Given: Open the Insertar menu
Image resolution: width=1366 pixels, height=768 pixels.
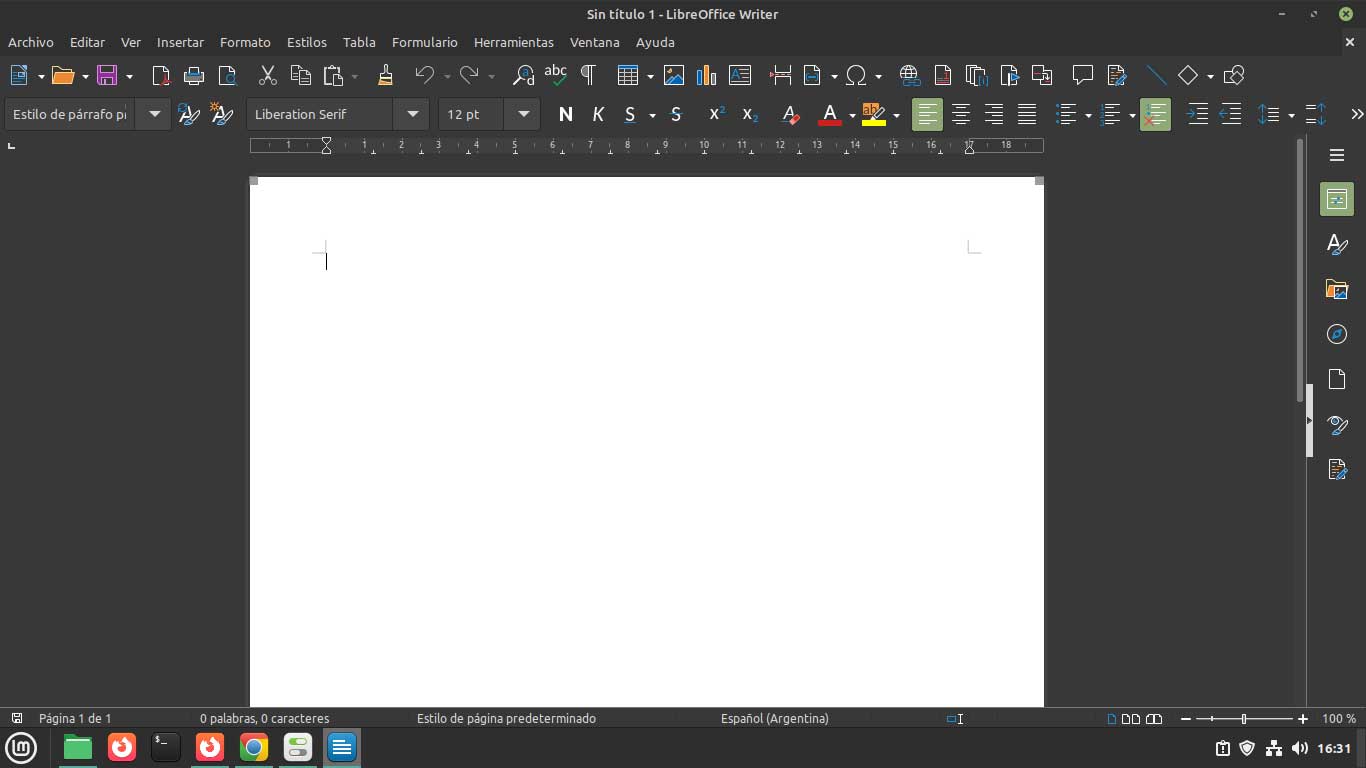Looking at the screenshot, I should [x=180, y=42].
